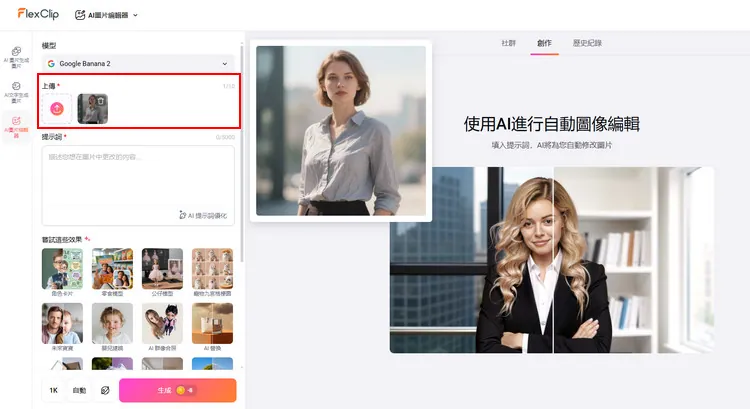Open the 1K resolution selector
This screenshot has height=409, width=750.
click(53, 390)
